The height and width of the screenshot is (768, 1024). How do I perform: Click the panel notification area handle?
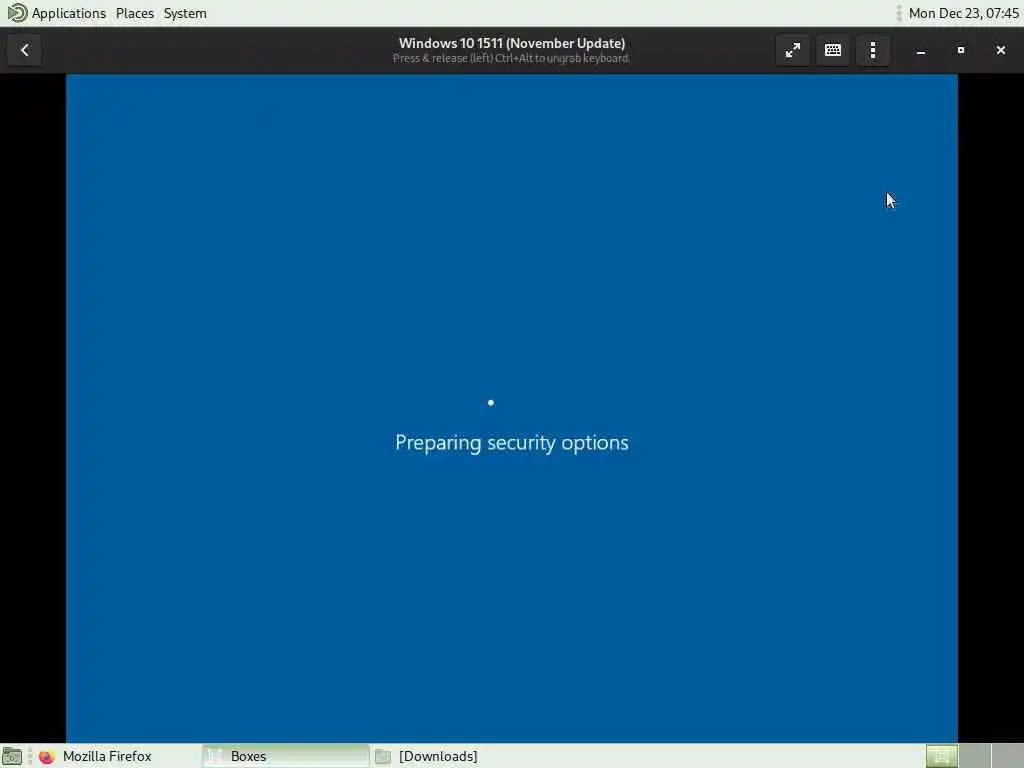899,13
